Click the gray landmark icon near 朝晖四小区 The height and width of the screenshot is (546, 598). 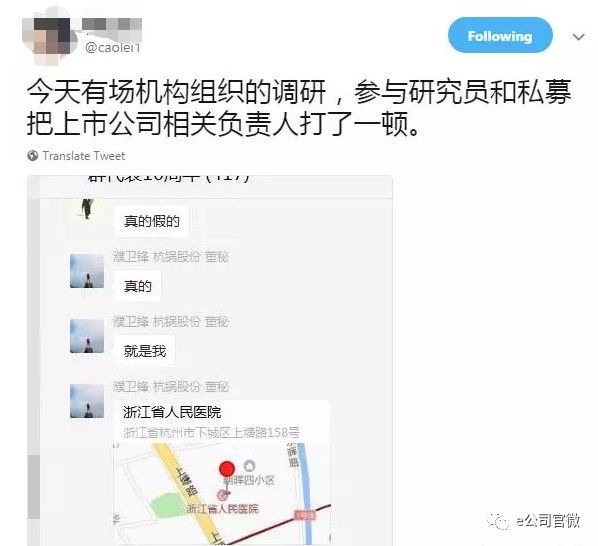point(249,466)
